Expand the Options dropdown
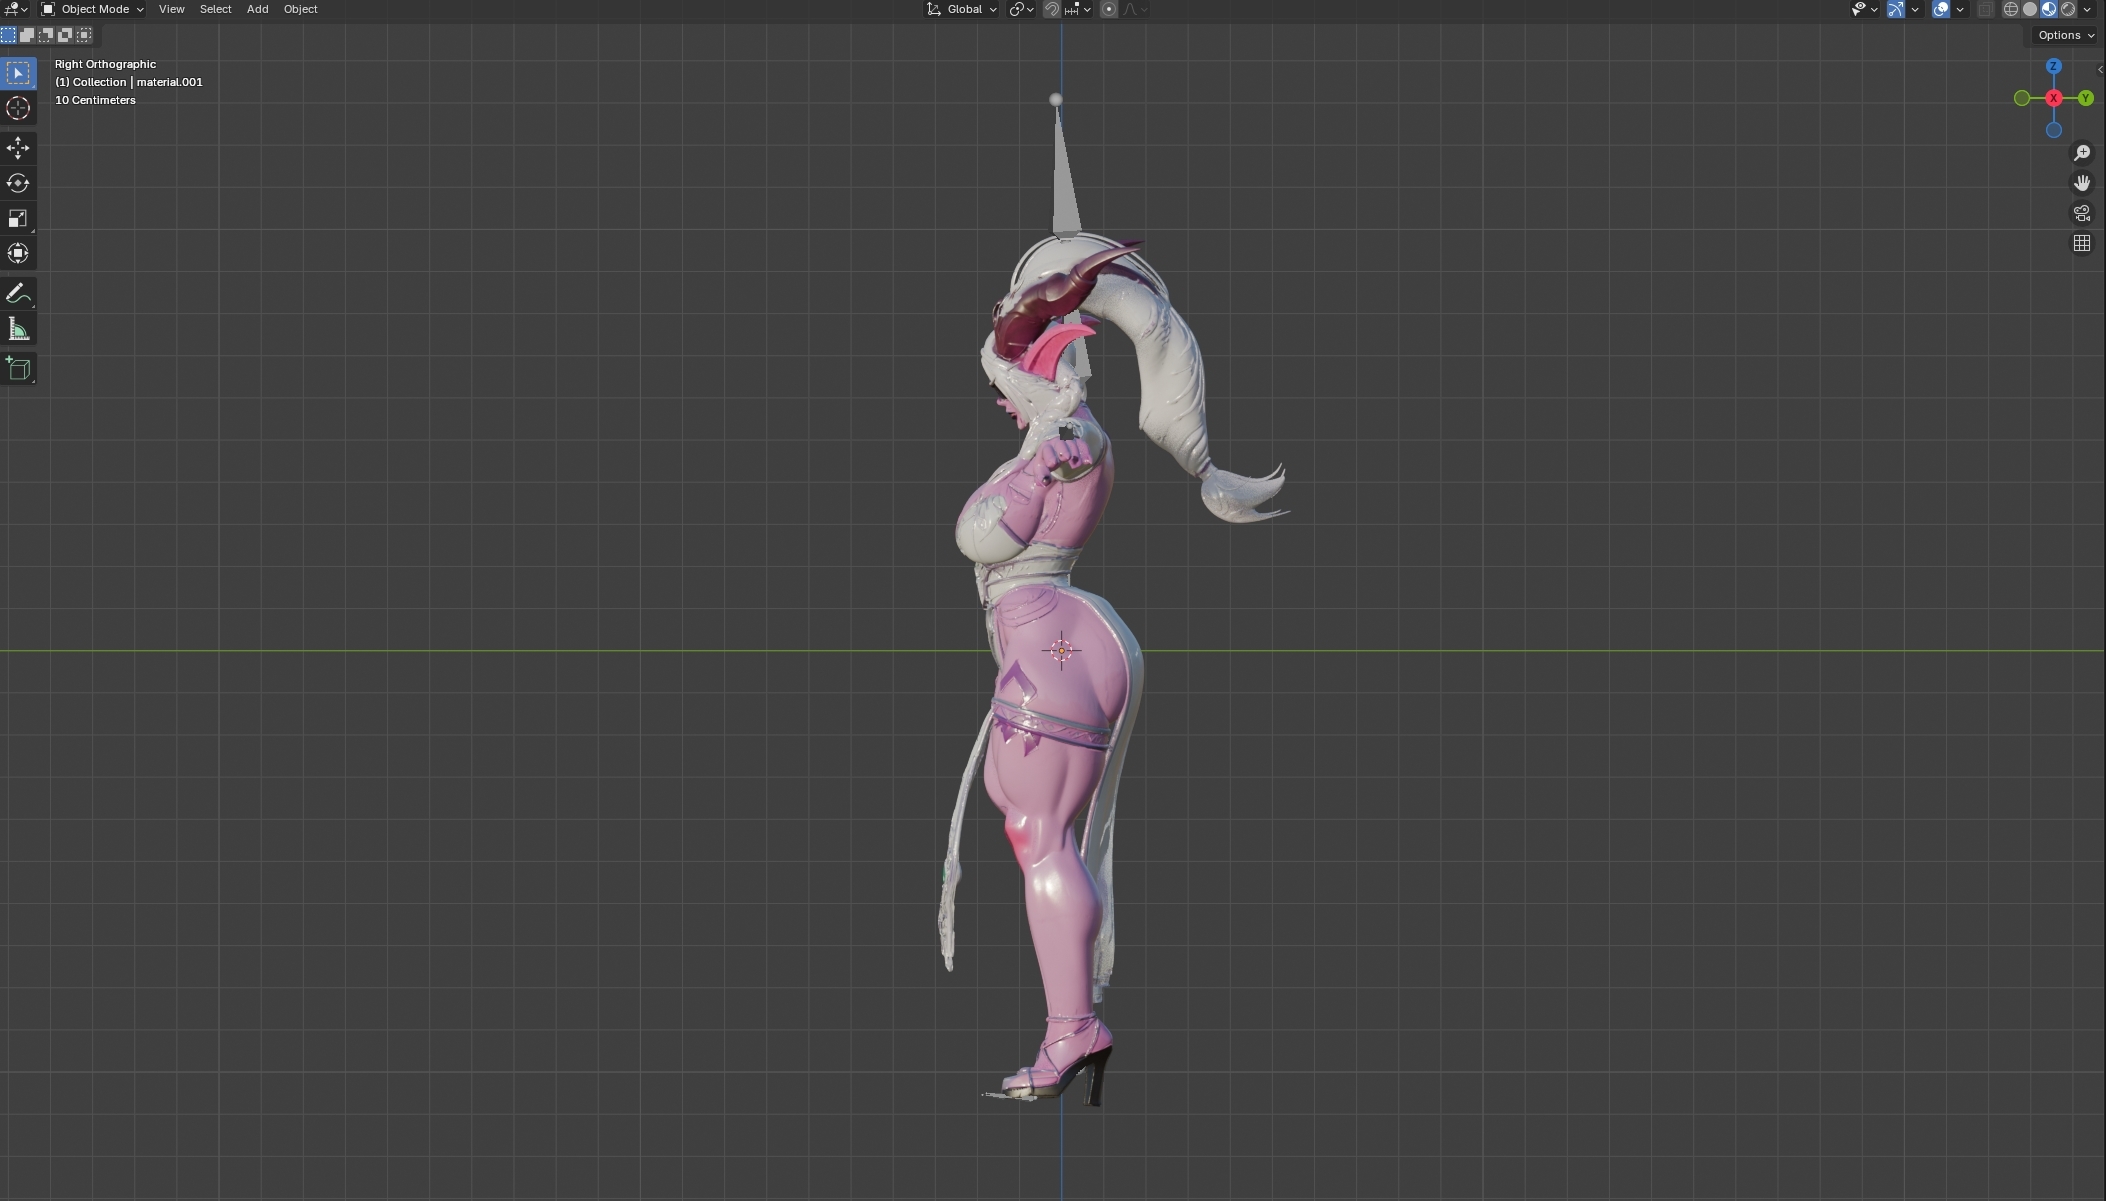 [2066, 35]
